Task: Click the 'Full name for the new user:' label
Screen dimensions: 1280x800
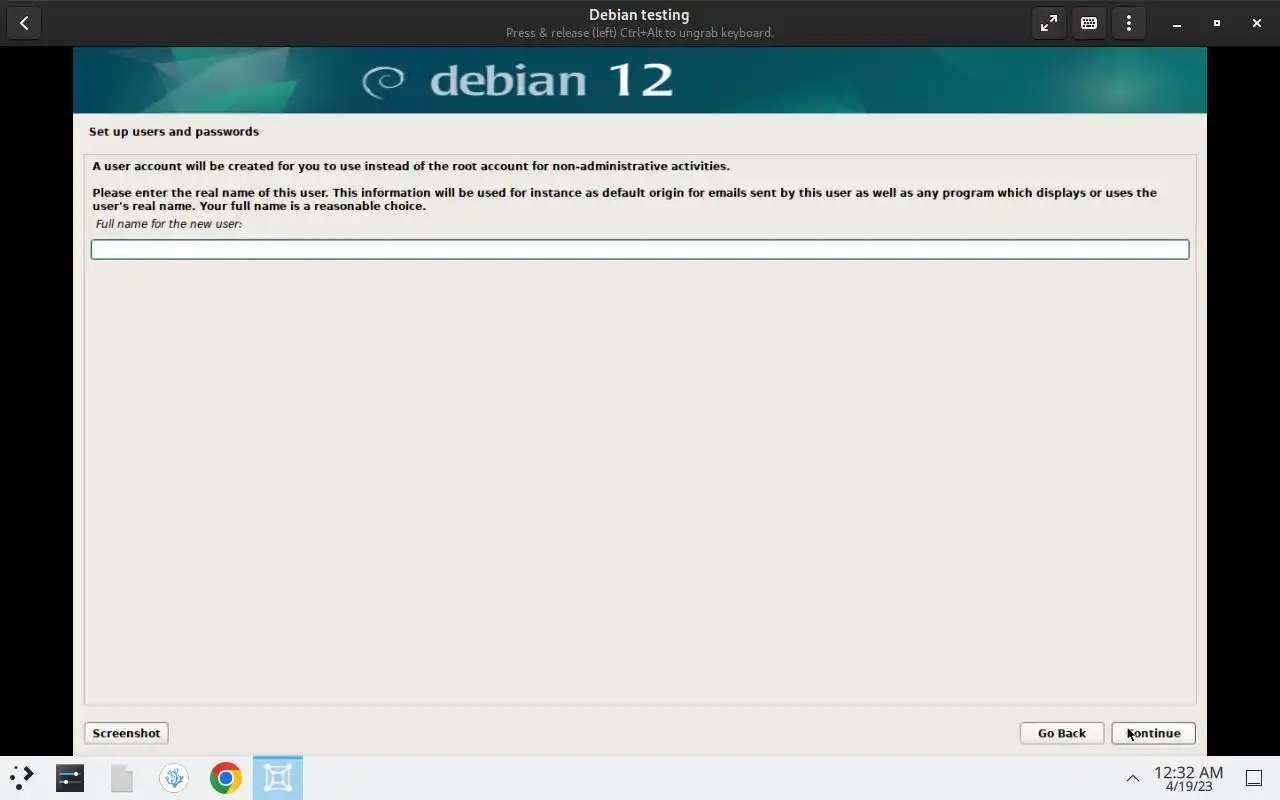Action: coord(169,224)
